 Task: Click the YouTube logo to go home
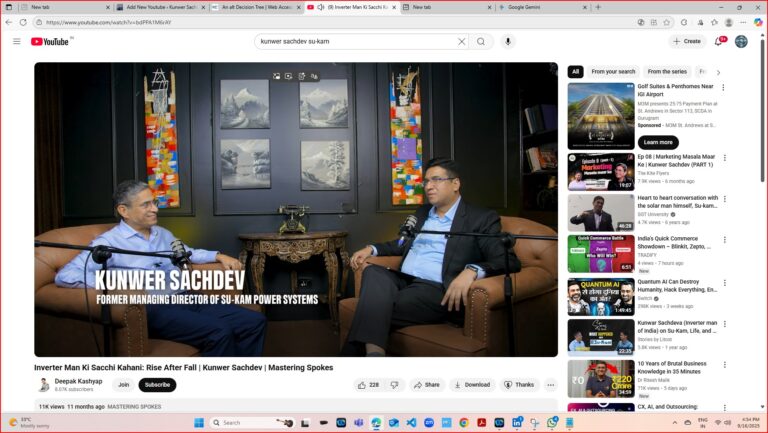click(x=49, y=42)
